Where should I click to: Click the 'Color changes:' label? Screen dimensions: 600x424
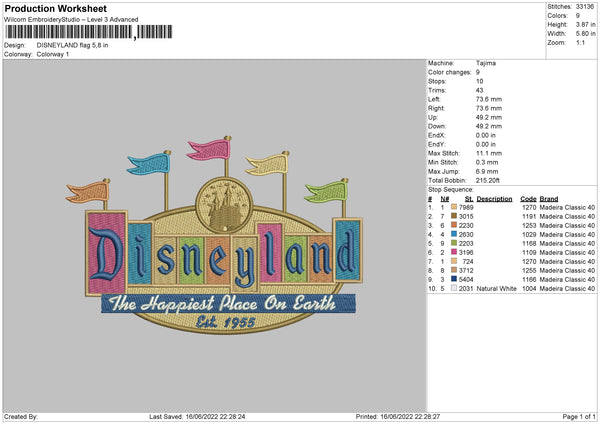(x=449, y=72)
